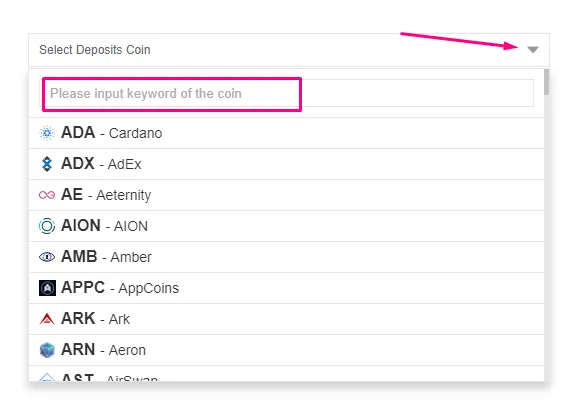Click the AION circular logo icon
Image resolution: width=571 pixels, height=409 pixels.
click(47, 226)
